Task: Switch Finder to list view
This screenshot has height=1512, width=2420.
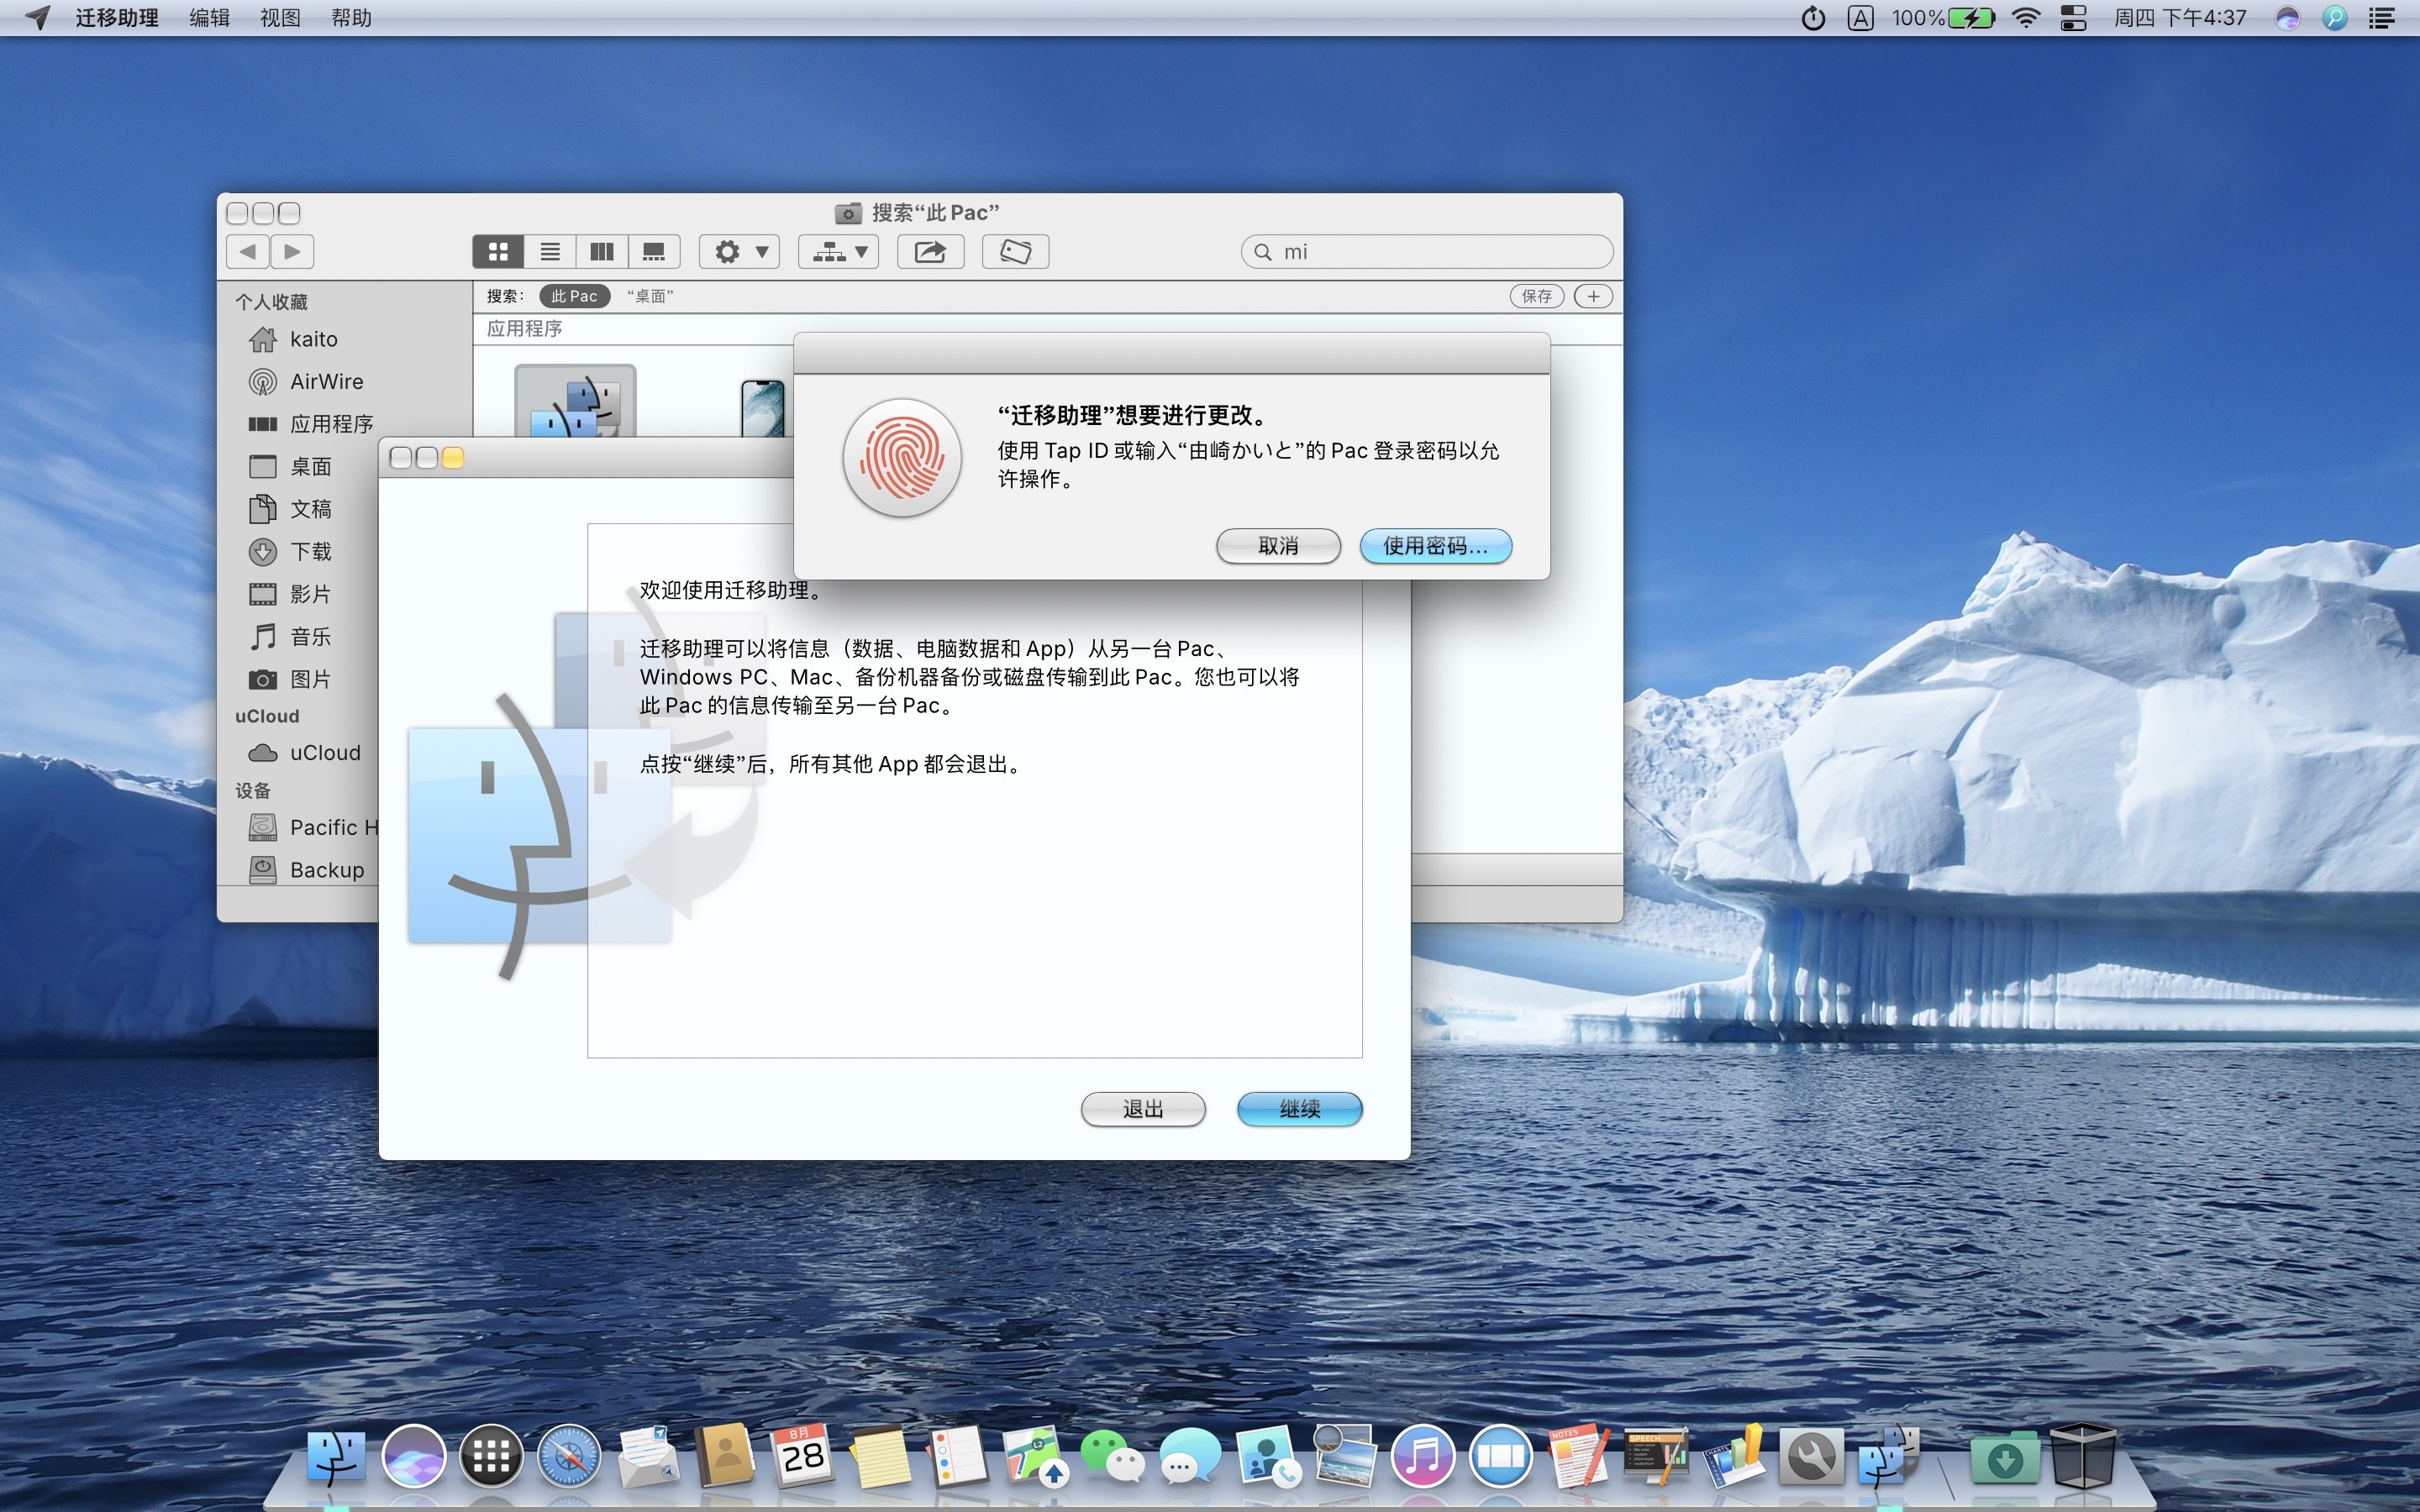Action: pyautogui.click(x=550, y=251)
